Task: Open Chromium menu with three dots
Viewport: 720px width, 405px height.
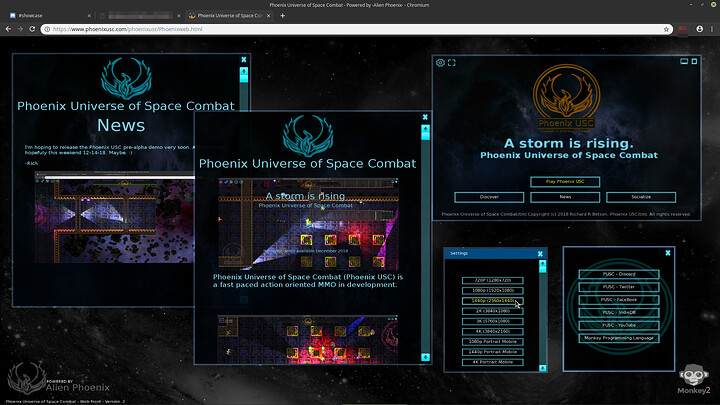Action: click(x=712, y=29)
